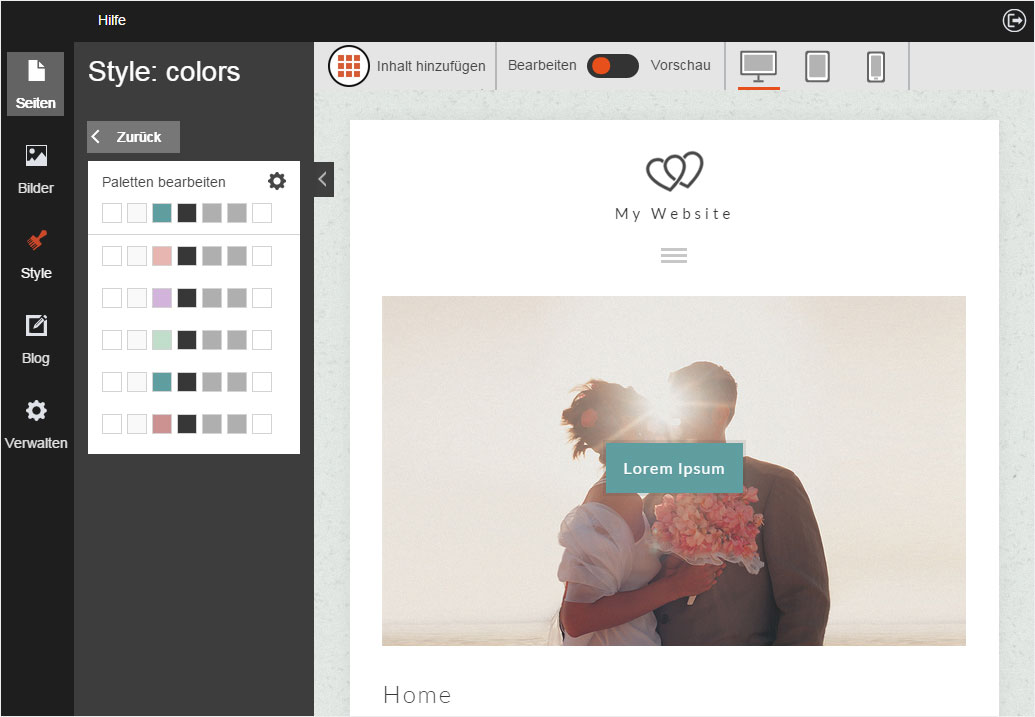
Task: Open palette settings gear icon
Action: pos(277,181)
